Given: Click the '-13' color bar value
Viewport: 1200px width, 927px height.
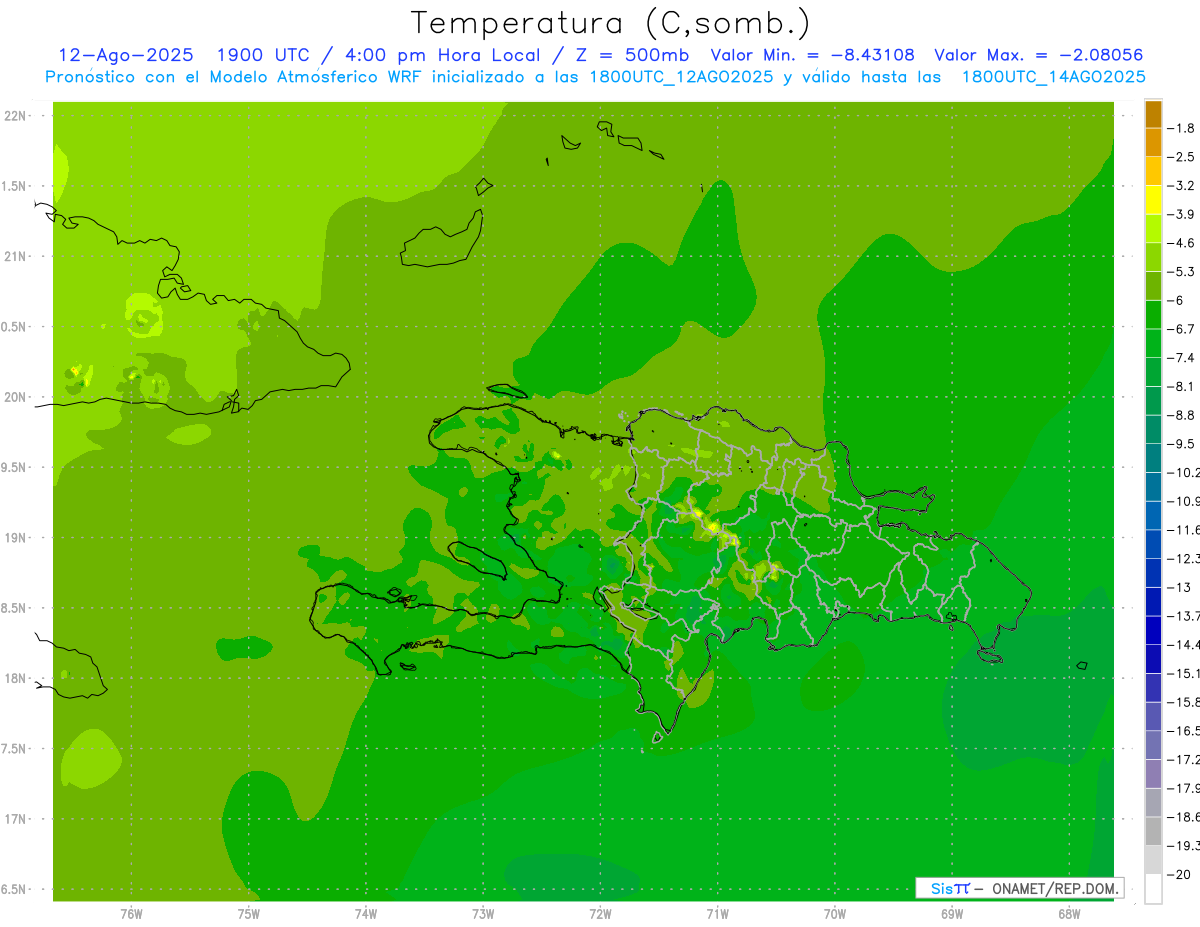Looking at the screenshot, I should (x=1181, y=587).
